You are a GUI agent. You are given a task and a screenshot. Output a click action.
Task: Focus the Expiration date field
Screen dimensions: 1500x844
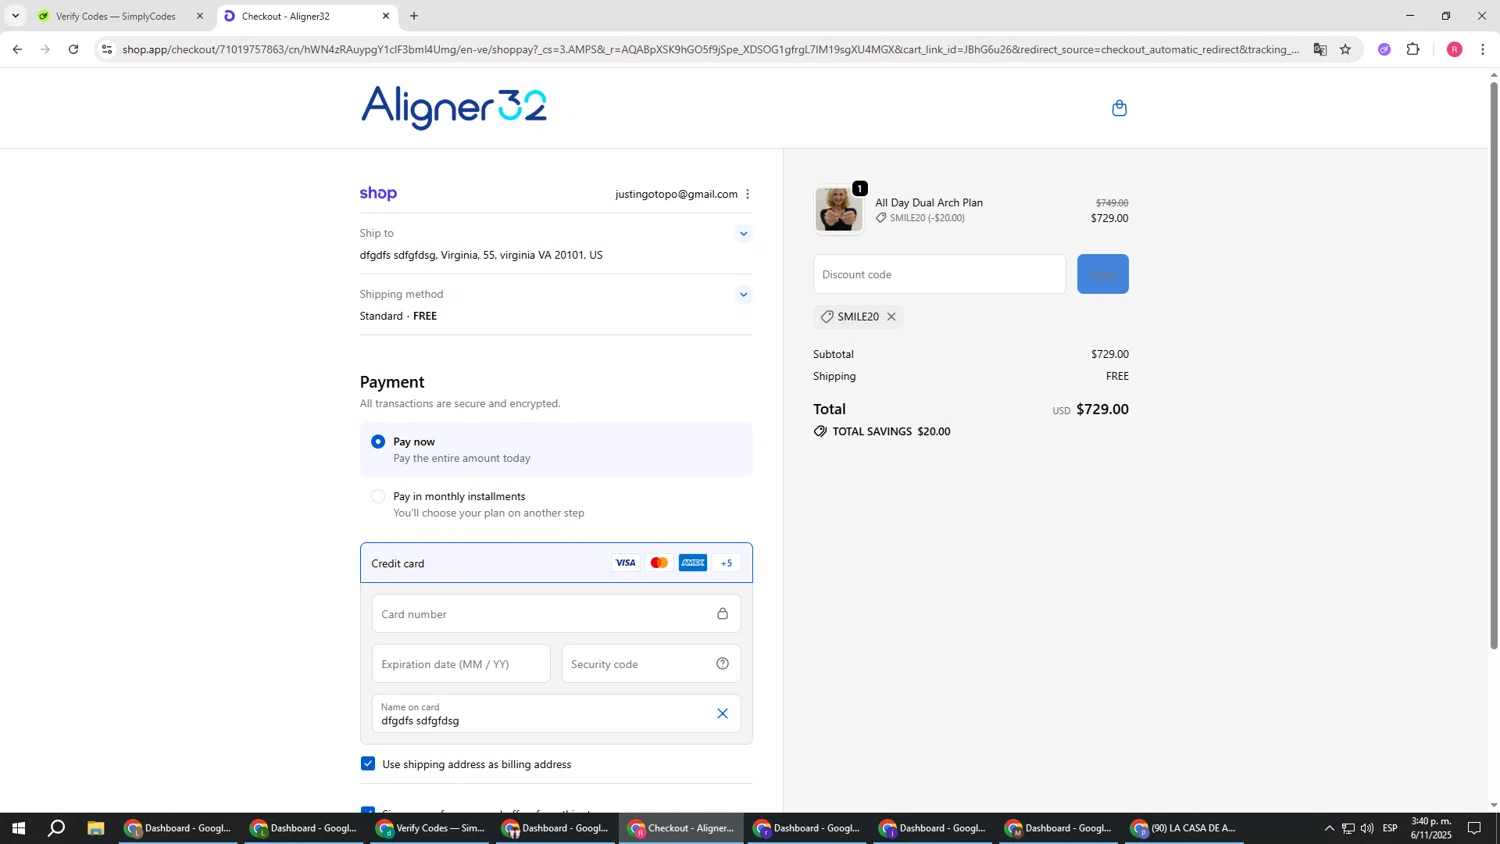tap(461, 664)
